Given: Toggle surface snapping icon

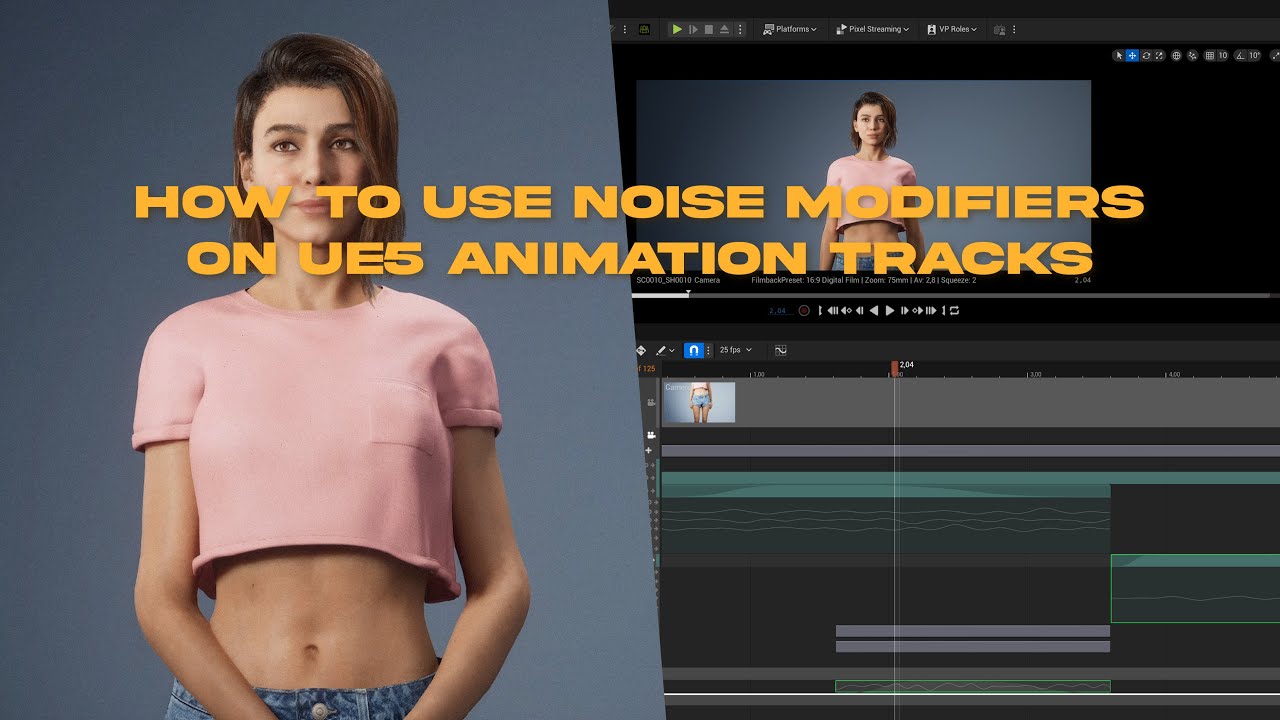Looking at the screenshot, I should coord(1192,55).
